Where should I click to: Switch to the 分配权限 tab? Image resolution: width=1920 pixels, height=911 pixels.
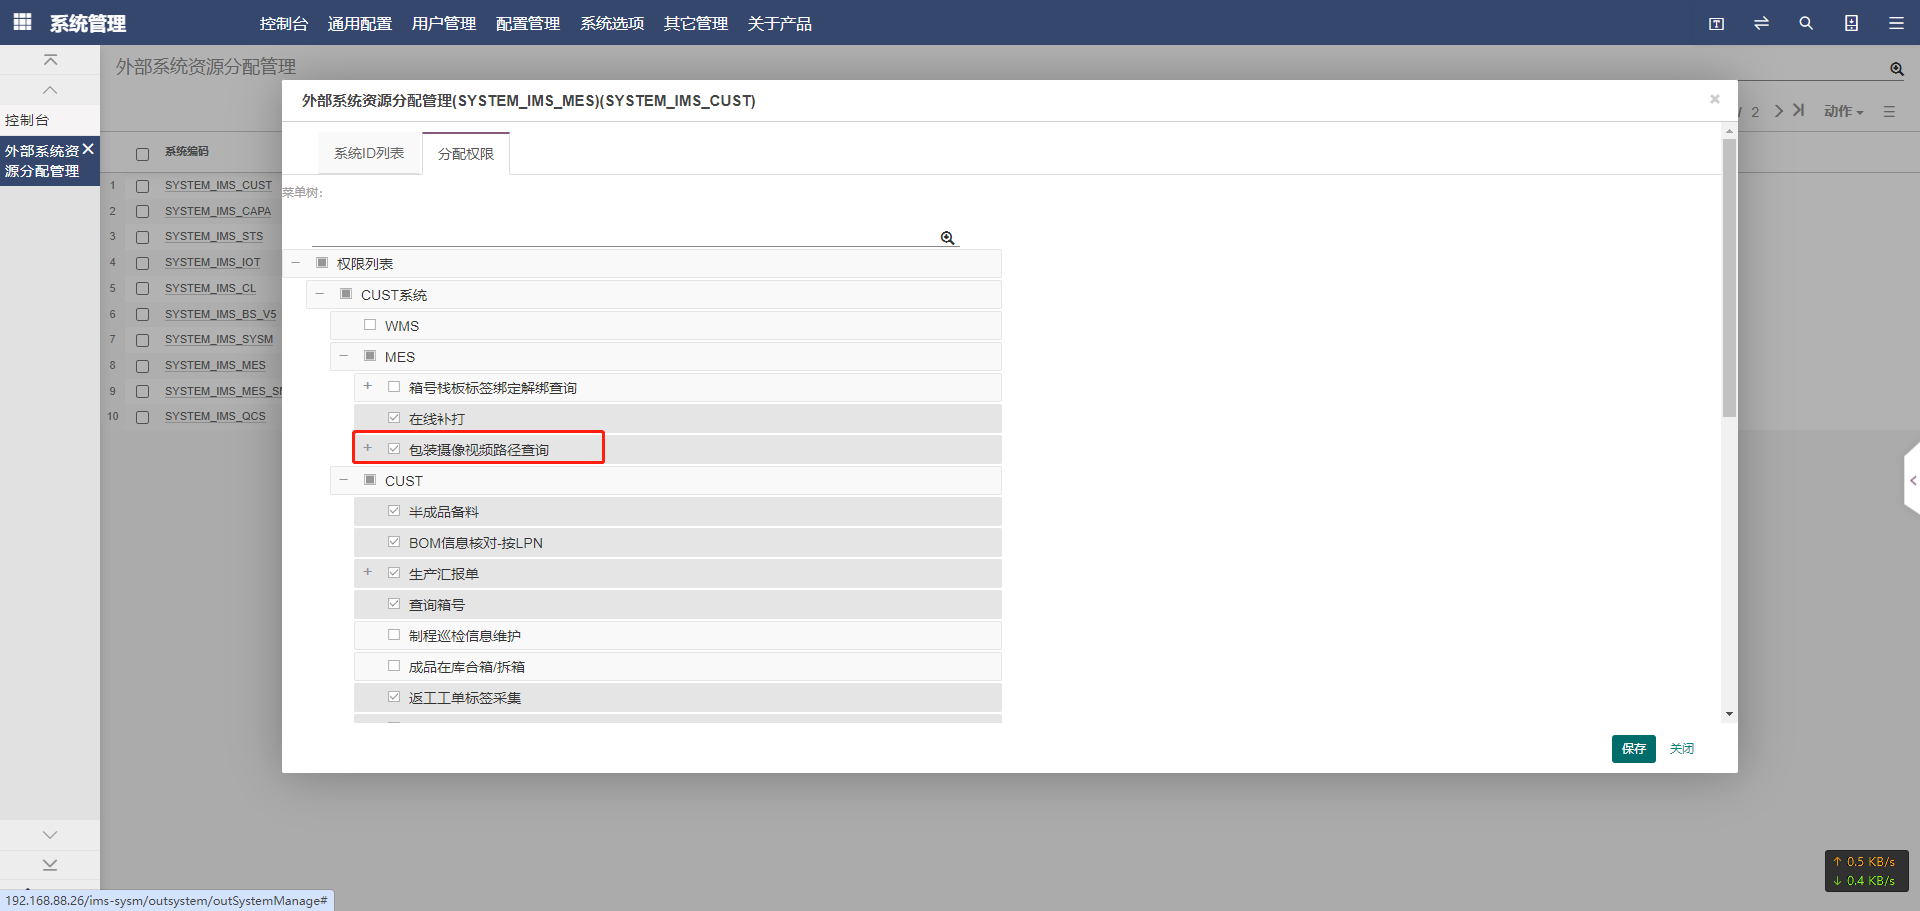[x=466, y=153]
